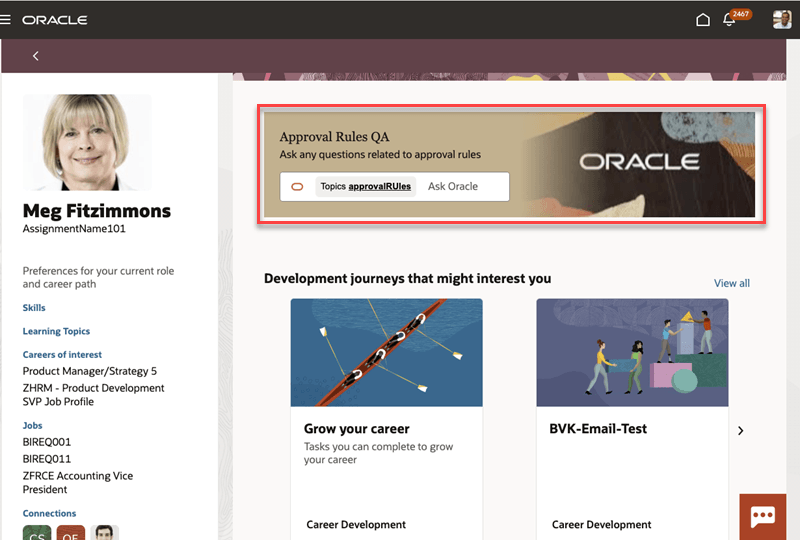The image size is (800, 540).
Task: Click Career Development under Grow your career
Action: click(356, 525)
